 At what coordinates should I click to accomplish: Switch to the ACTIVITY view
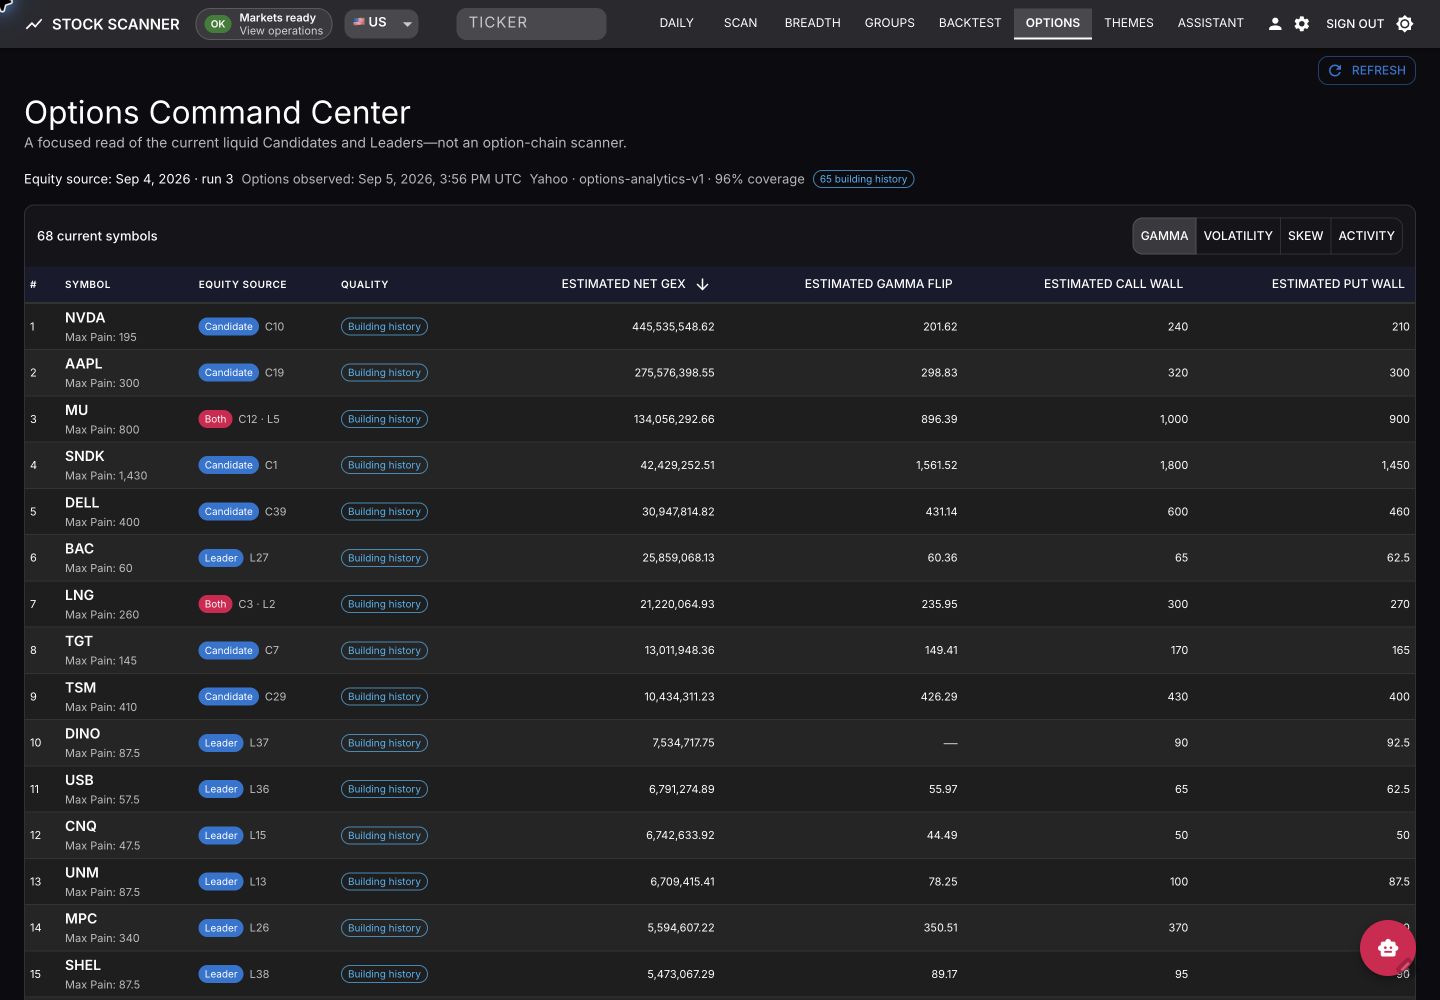(1366, 236)
